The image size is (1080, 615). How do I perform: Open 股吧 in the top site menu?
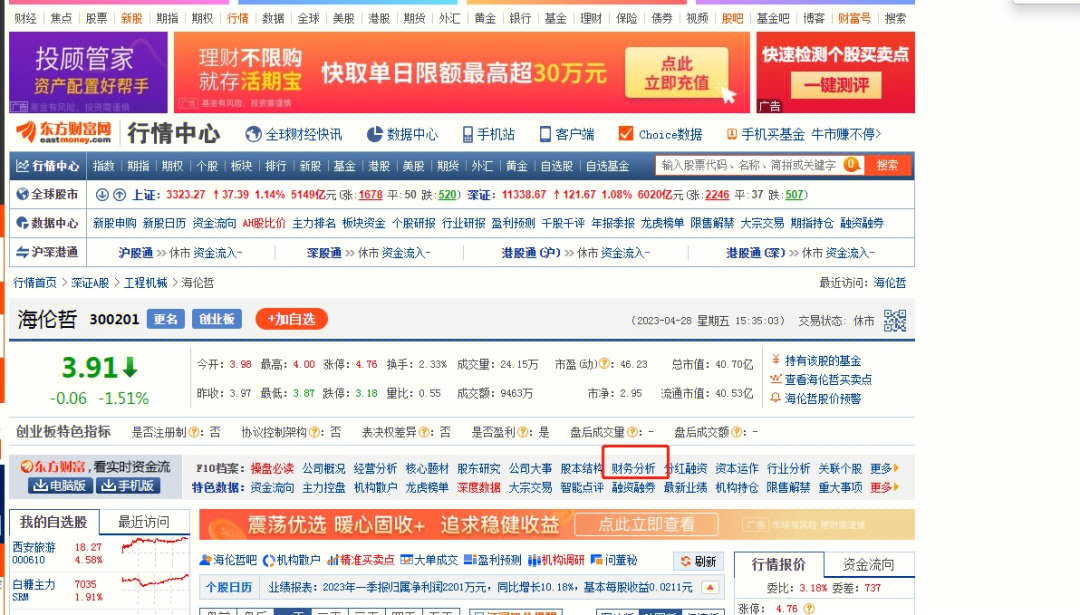[x=732, y=19]
